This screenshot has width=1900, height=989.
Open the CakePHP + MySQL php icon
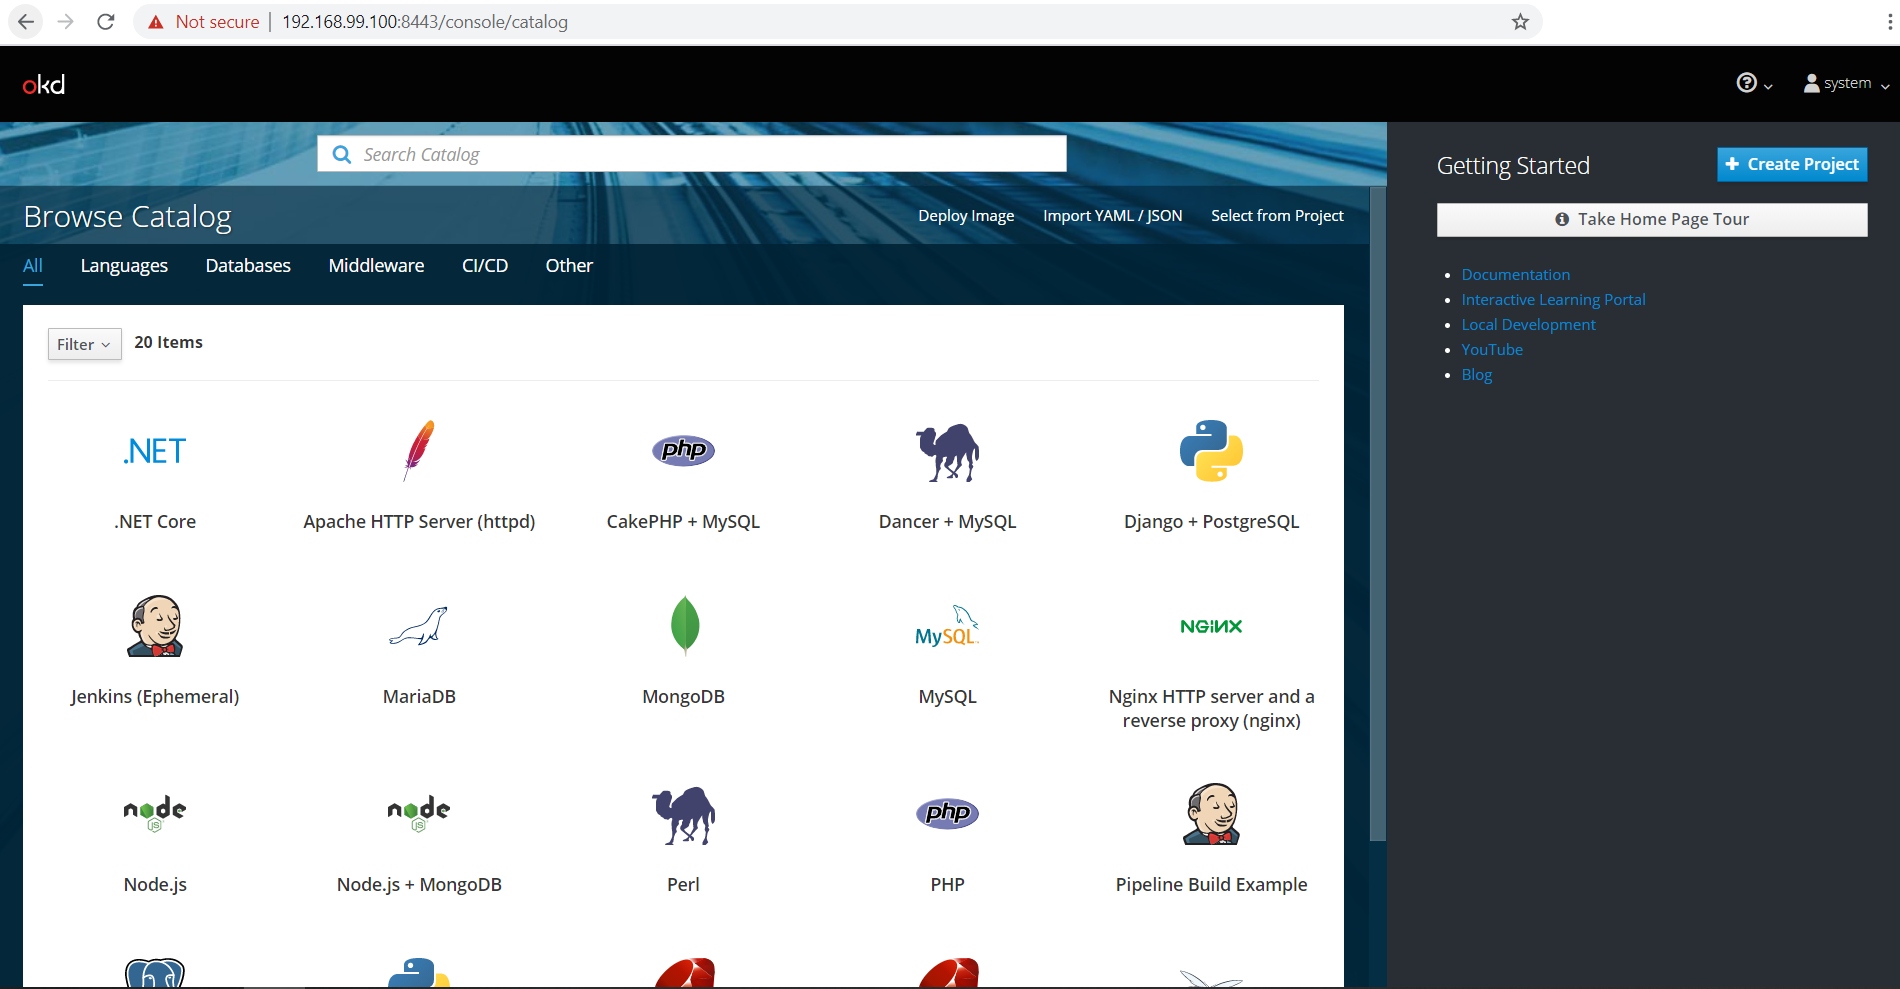pyautogui.click(x=683, y=450)
